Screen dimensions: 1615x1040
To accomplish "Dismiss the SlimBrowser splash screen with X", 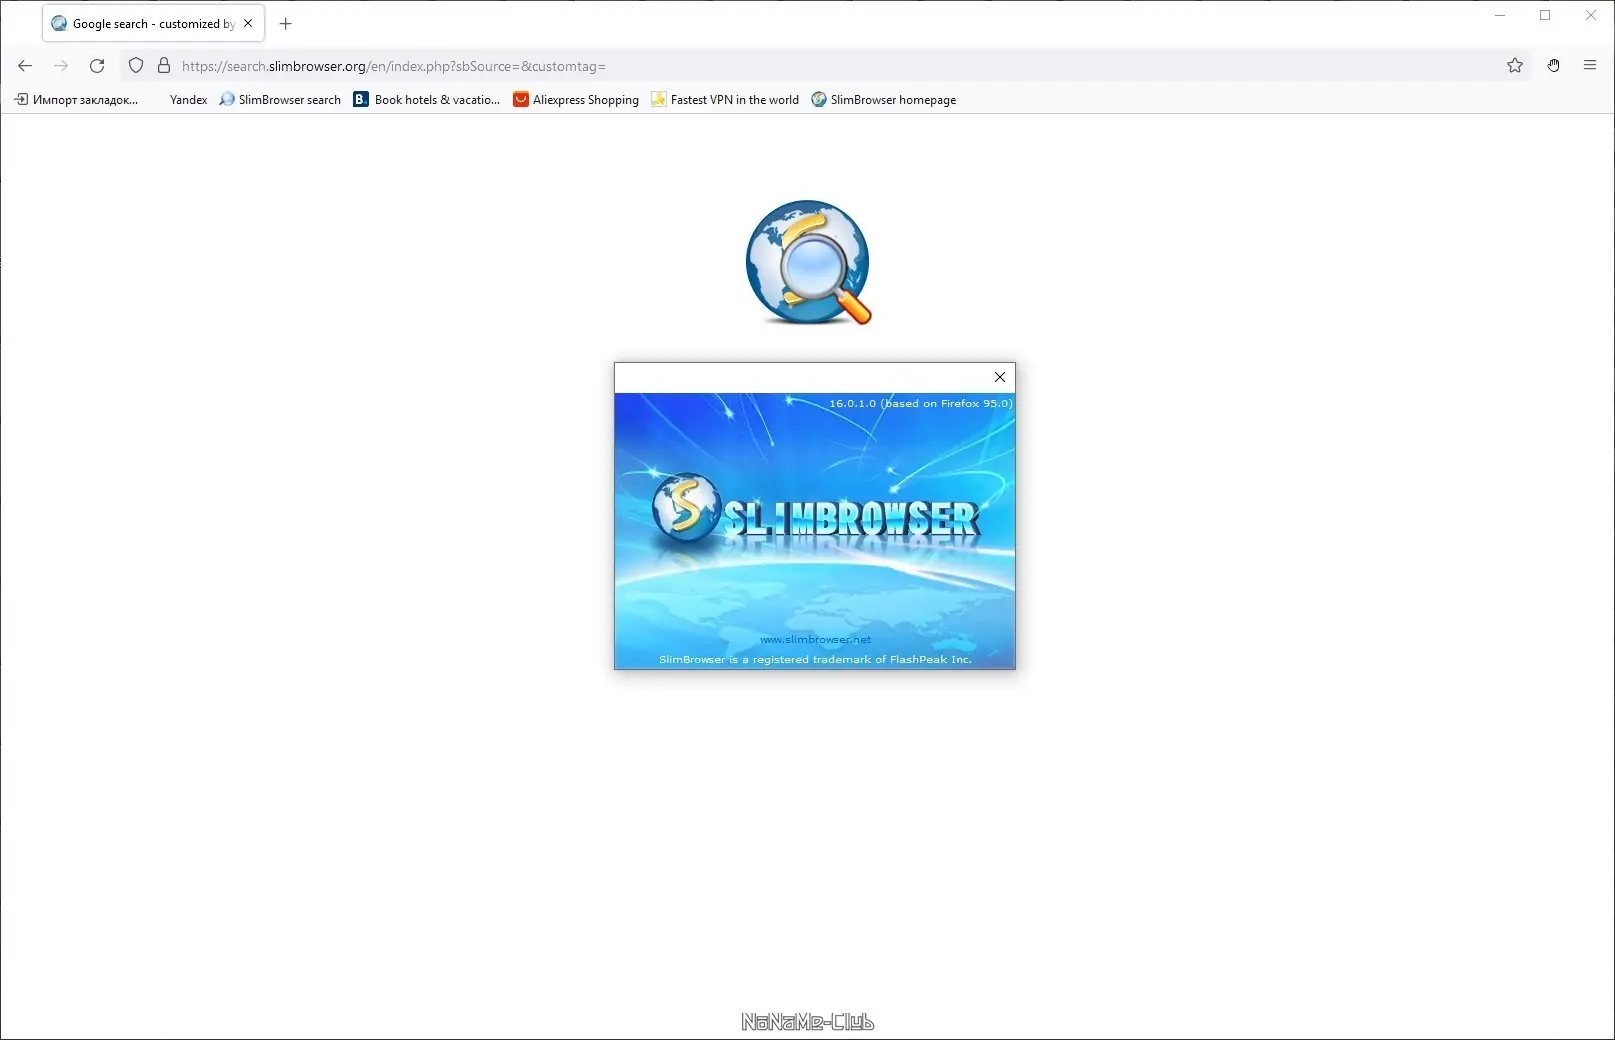I will [x=999, y=377].
